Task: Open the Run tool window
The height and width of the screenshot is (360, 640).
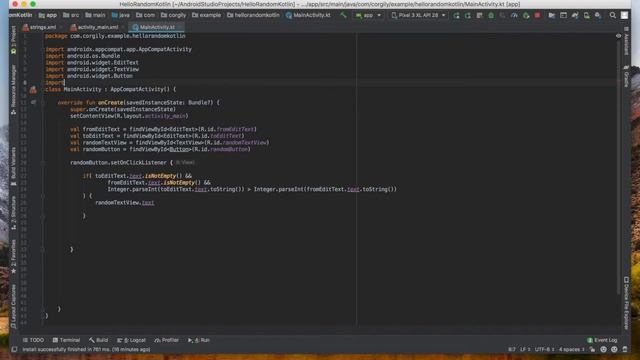Action: pos(199,340)
